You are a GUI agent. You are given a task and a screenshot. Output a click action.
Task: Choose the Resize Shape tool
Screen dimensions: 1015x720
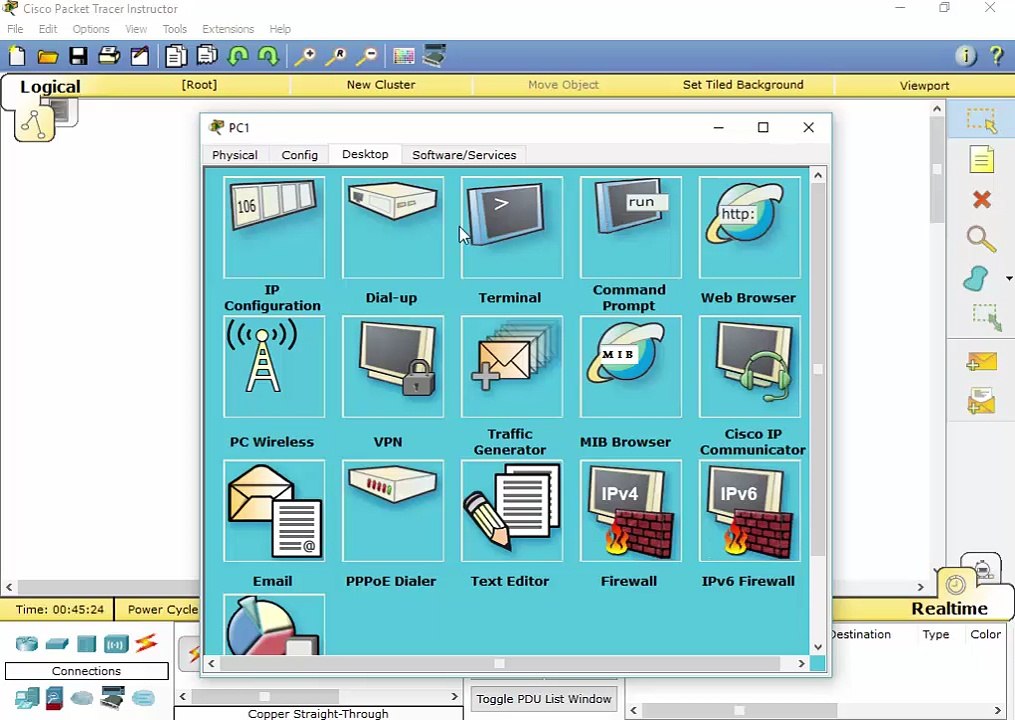987,317
